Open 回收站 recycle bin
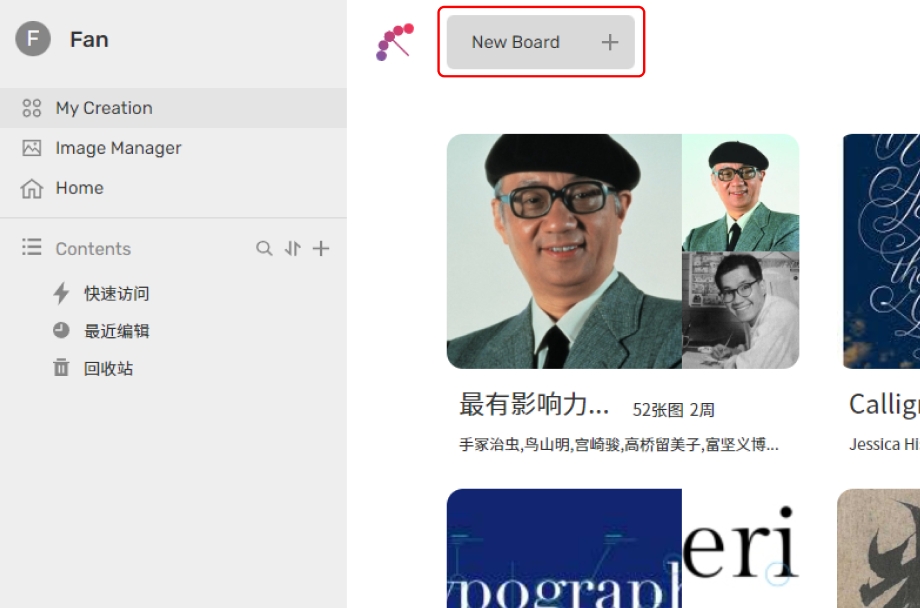 [108, 368]
